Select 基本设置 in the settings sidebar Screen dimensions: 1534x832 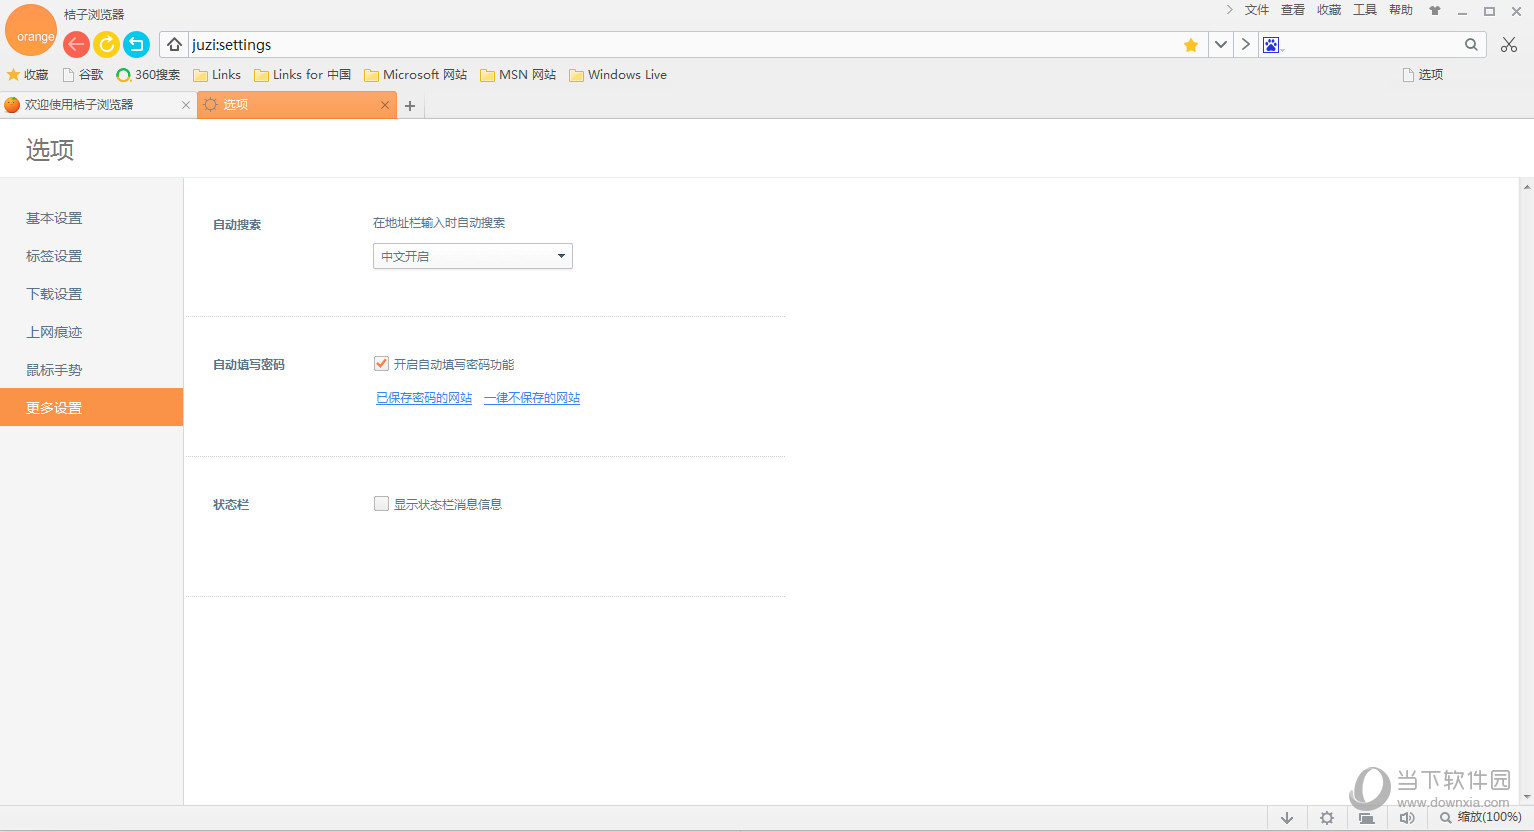54,218
